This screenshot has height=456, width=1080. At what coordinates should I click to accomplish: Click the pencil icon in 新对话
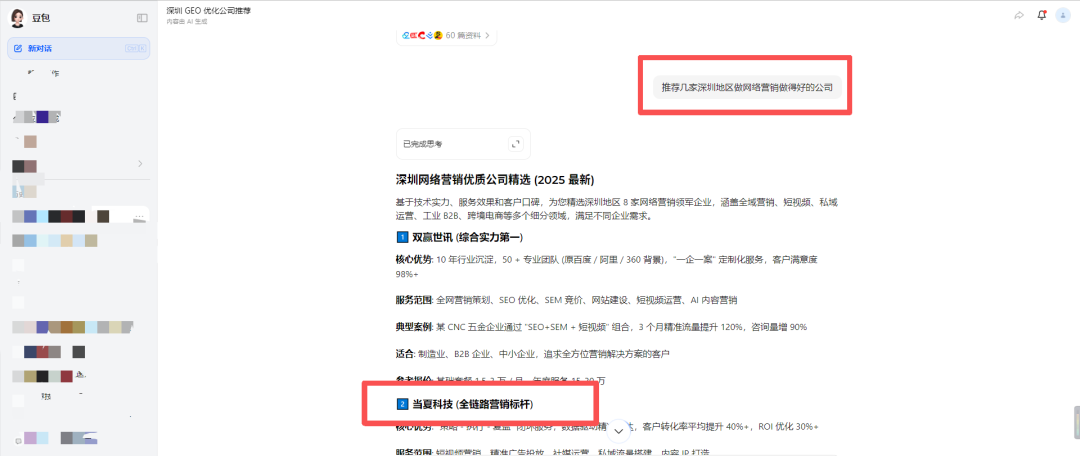pyautogui.click(x=19, y=48)
